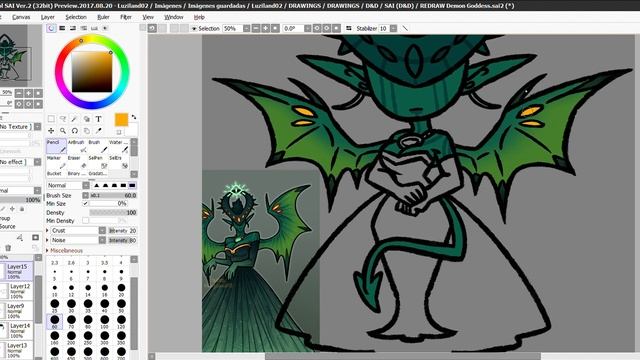This screenshot has height=360, width=640.
Task: Select the Binary pen tool
Action: click(77, 174)
